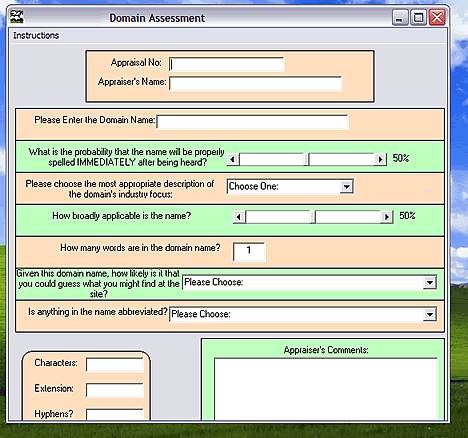Click the domain name entry field
468x438 pixels.
pos(252,122)
